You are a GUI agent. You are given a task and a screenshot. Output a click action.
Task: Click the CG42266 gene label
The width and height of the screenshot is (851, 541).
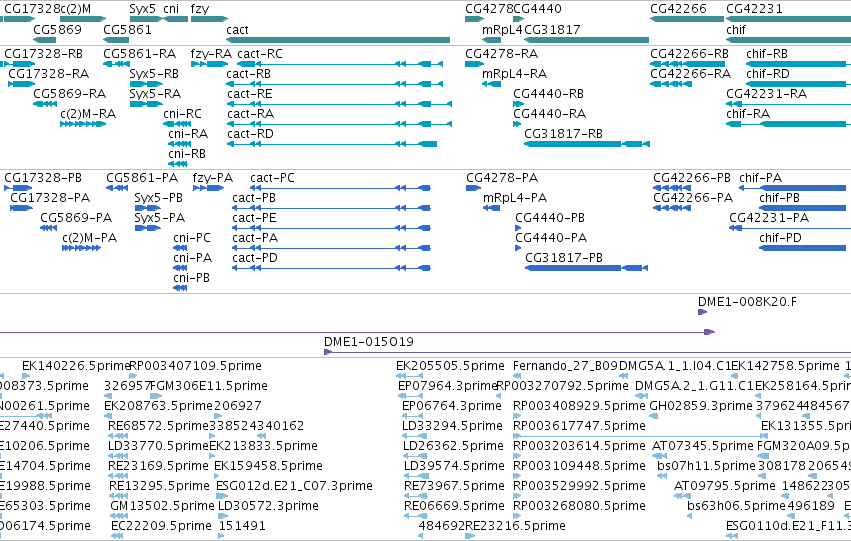(678, 9)
